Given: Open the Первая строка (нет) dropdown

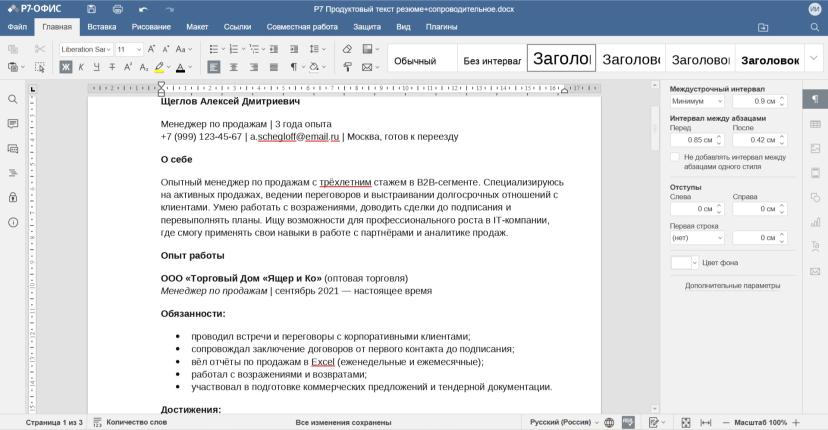Looking at the screenshot, I should pos(697,238).
